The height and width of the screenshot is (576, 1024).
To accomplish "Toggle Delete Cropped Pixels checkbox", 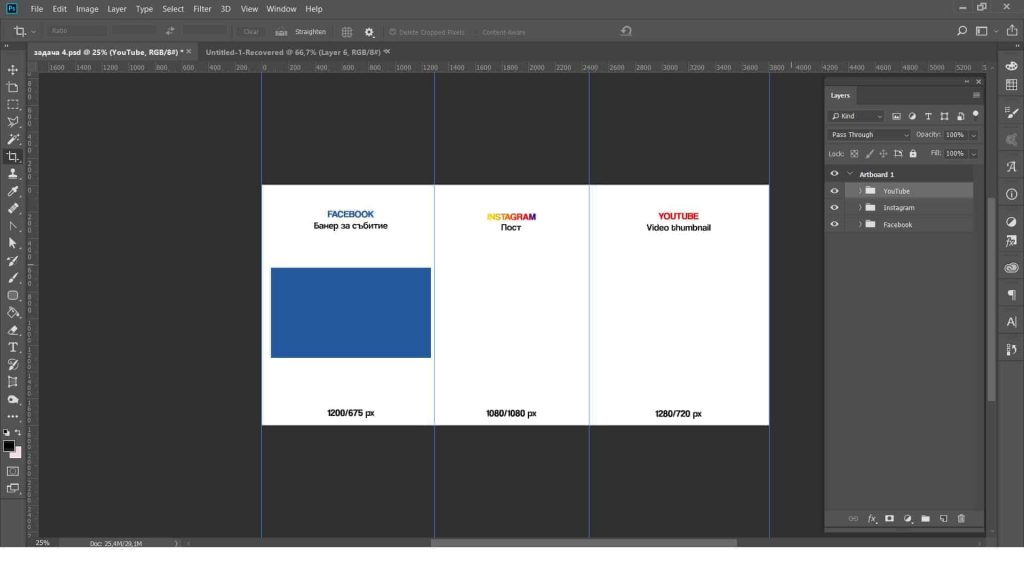I will pyautogui.click(x=392, y=32).
